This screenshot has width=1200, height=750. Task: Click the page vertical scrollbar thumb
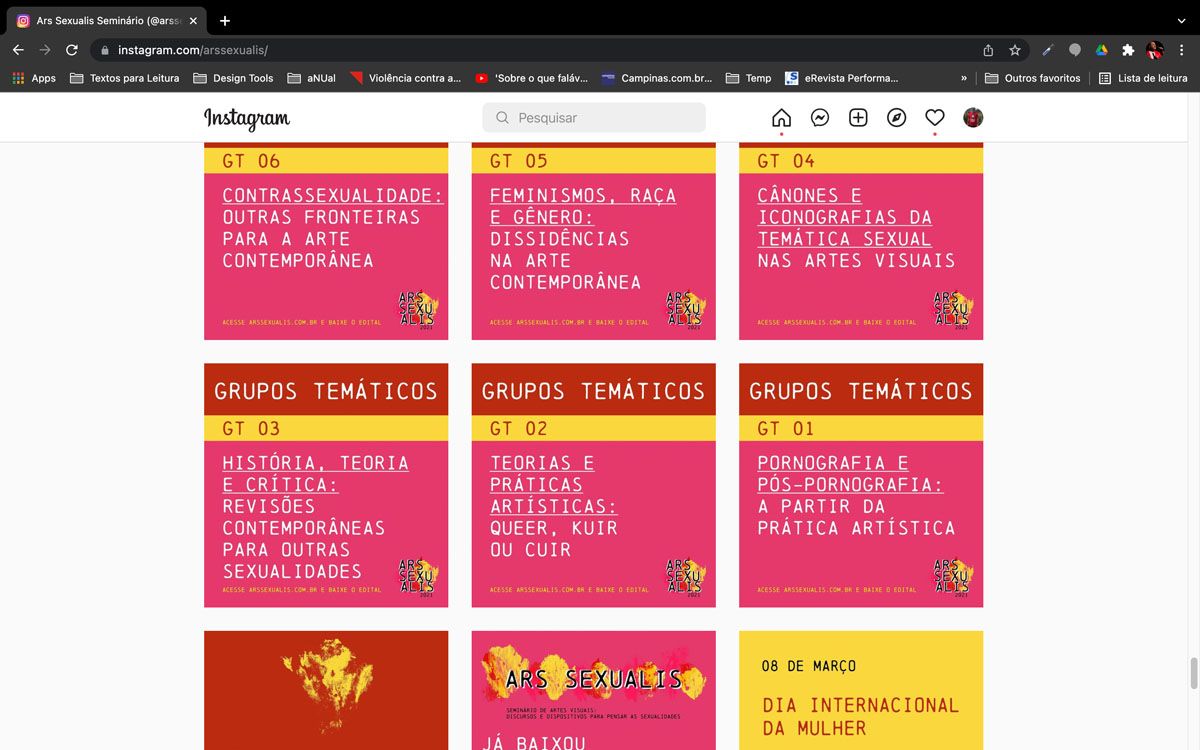click(x=1193, y=673)
